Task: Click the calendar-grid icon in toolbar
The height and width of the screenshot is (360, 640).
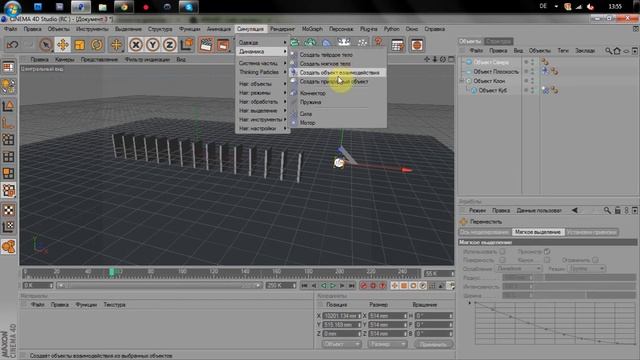Action: (397, 44)
